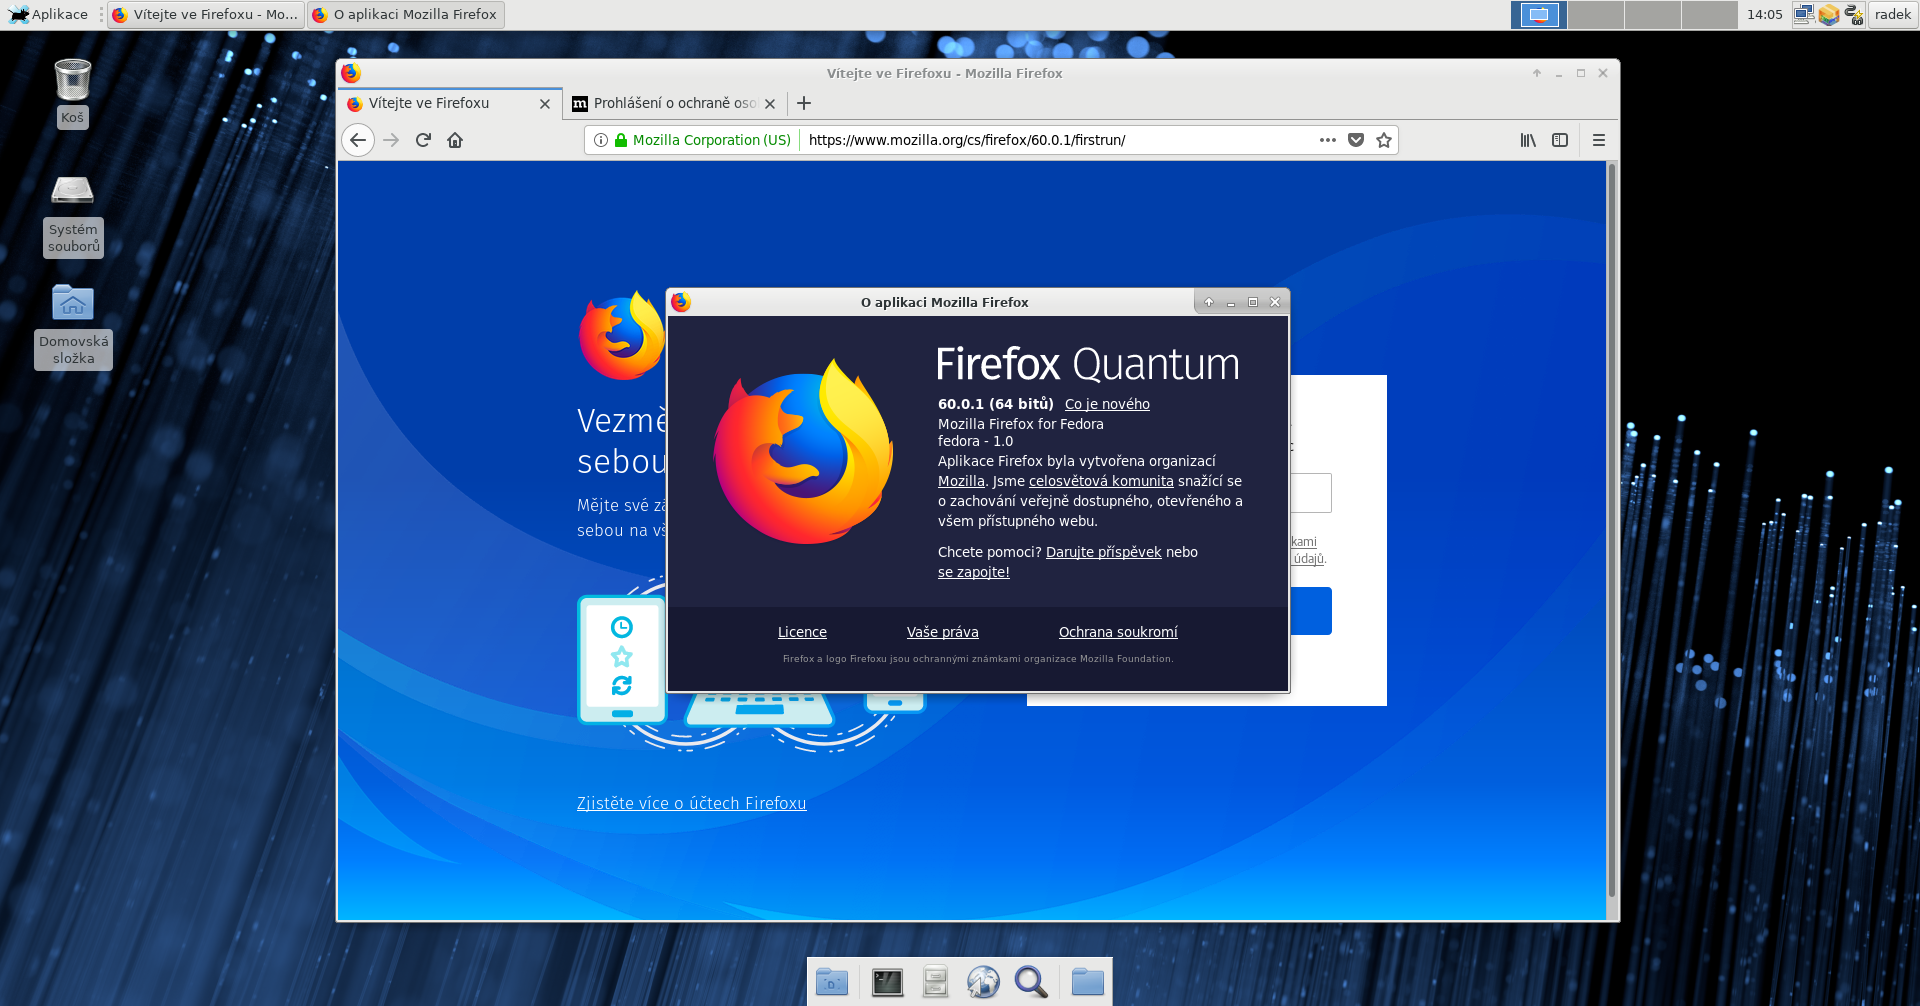Expand page actions three-dot menu
The image size is (1920, 1006).
click(1328, 140)
